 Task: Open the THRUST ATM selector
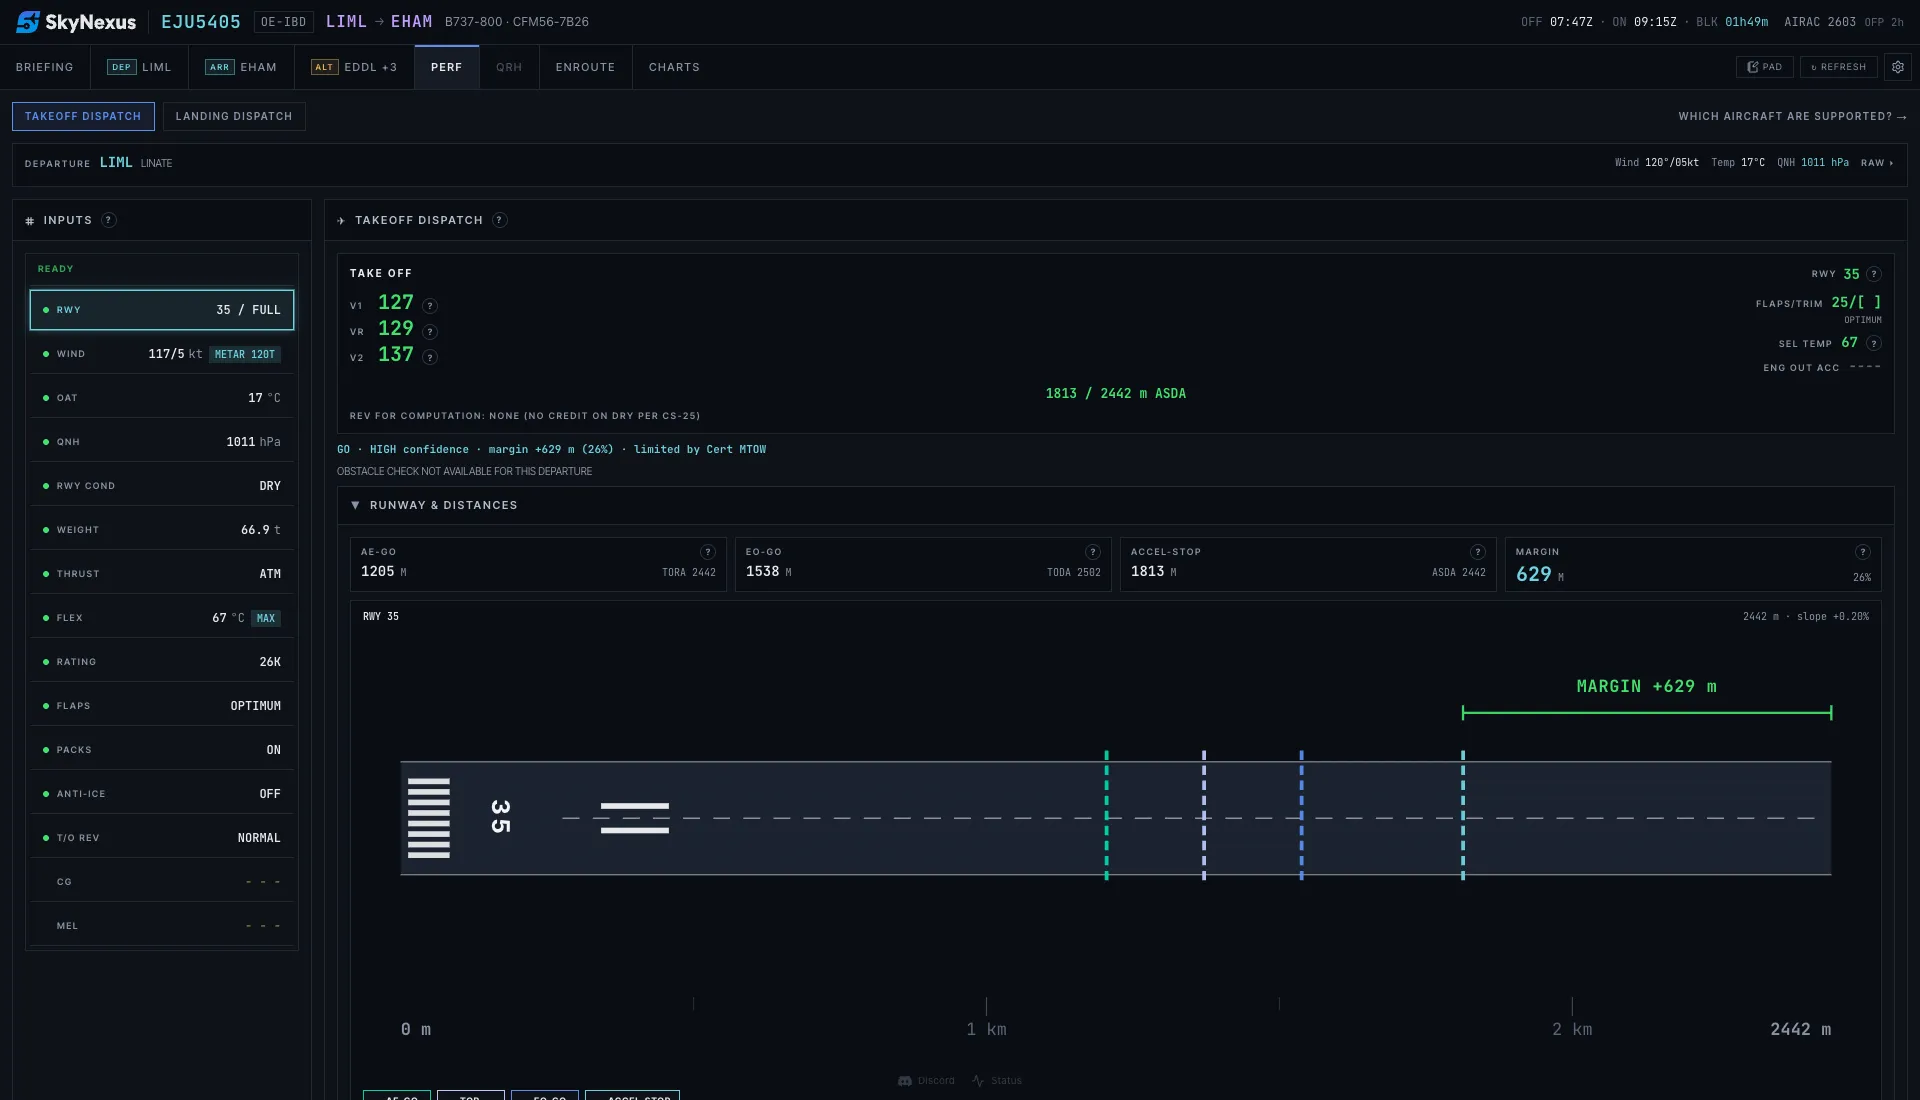click(162, 574)
